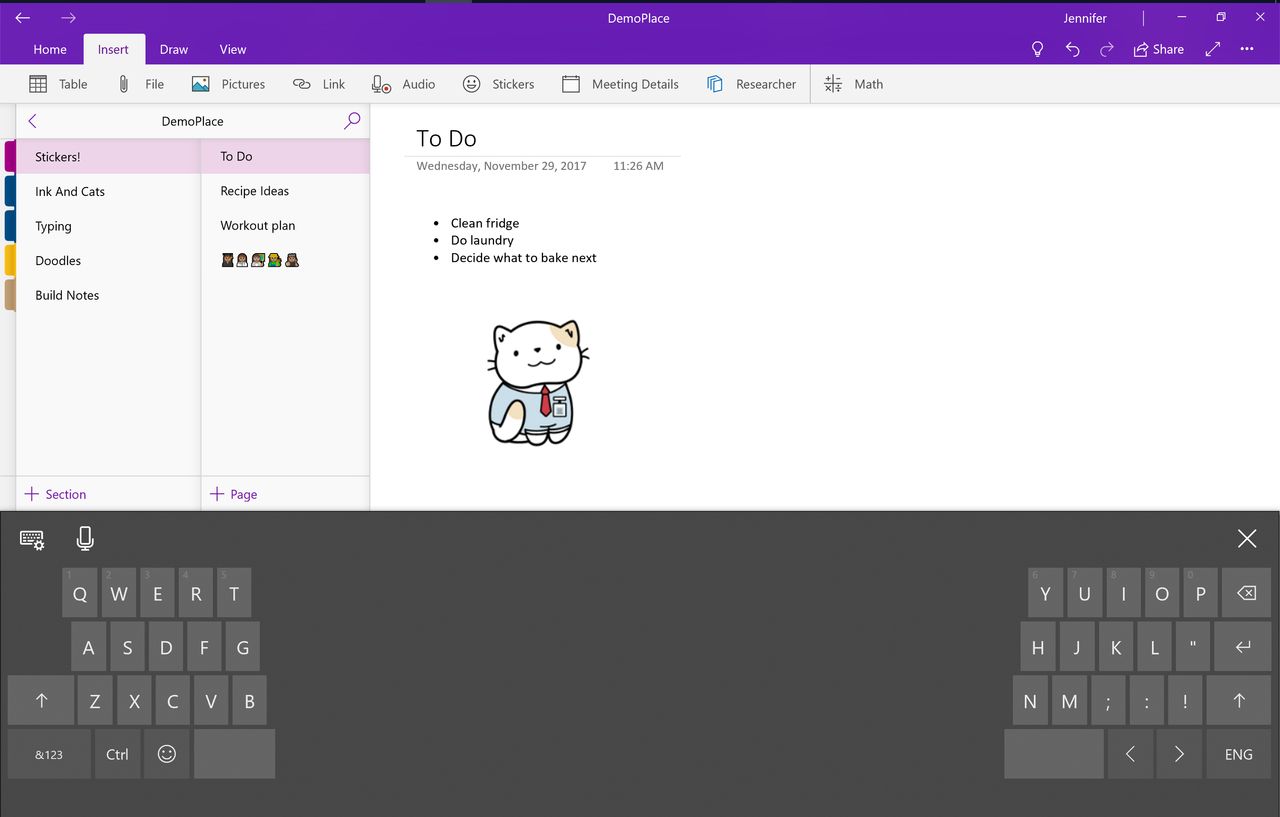
Task: Tap the Enter return key
Action: (x=1243, y=647)
